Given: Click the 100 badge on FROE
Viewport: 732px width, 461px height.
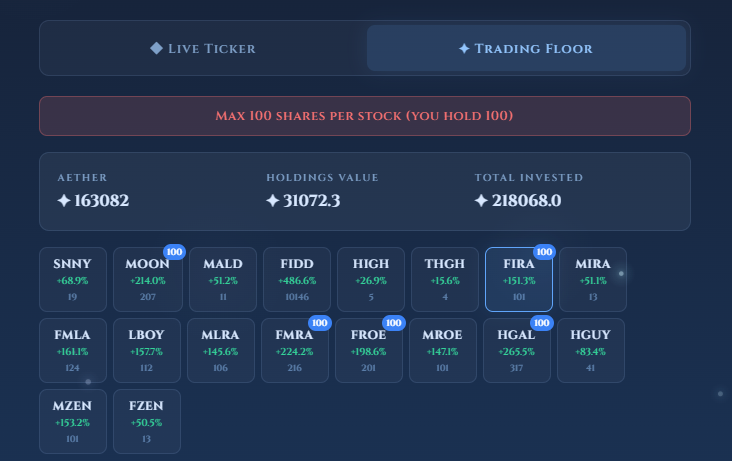Looking at the screenshot, I should click(394, 323).
